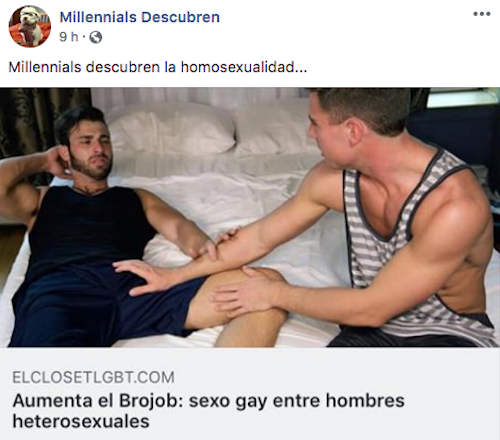The height and width of the screenshot is (440, 500).
Task: Click the word 'heterosexuales' in the headline
Action: click(x=81, y=421)
